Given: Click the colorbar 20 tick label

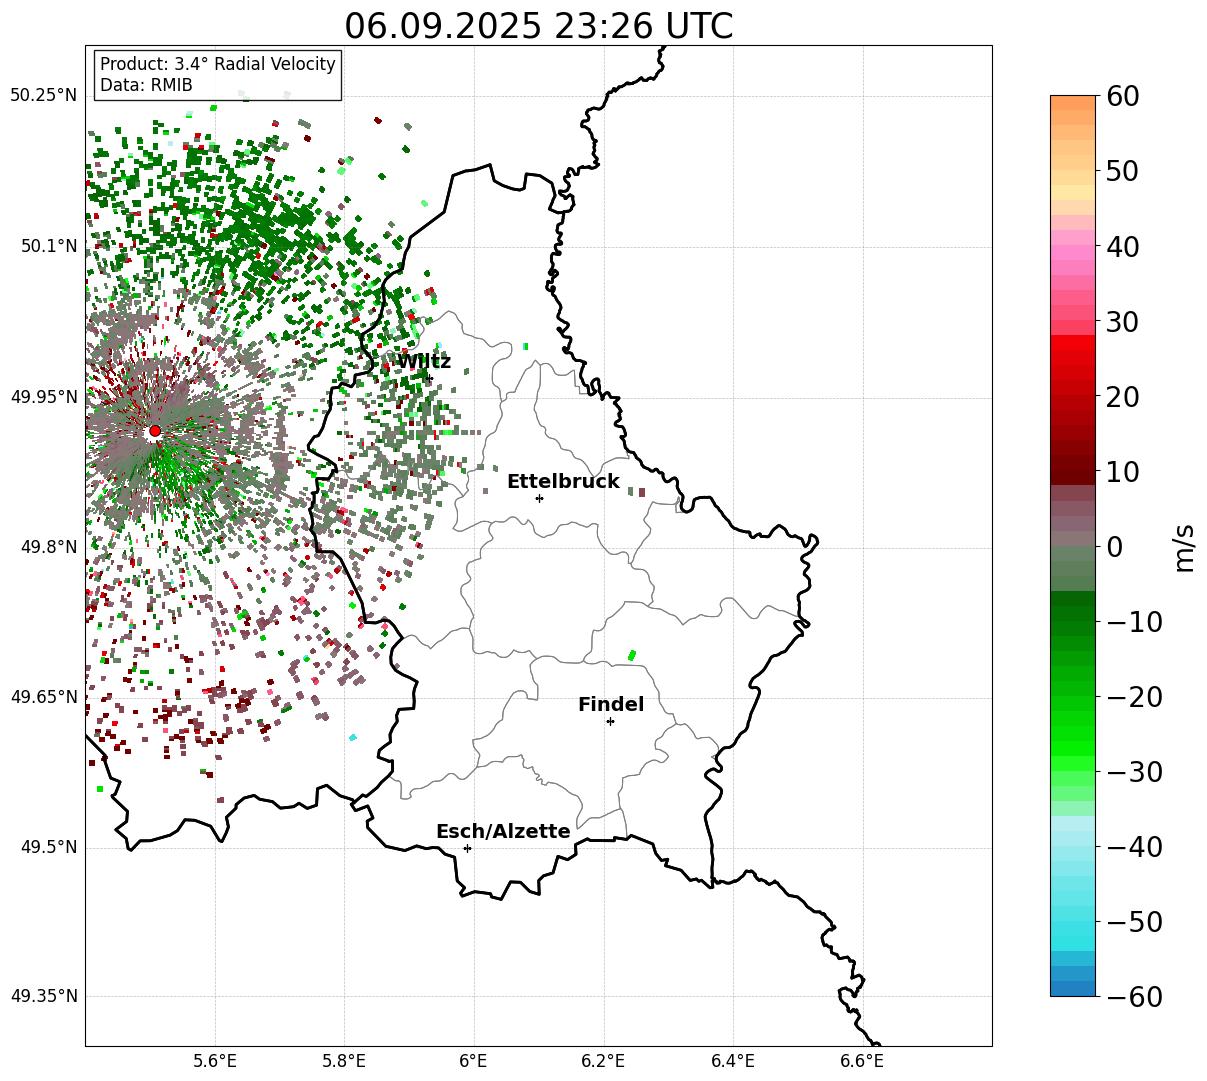Looking at the screenshot, I should 1121,397.
